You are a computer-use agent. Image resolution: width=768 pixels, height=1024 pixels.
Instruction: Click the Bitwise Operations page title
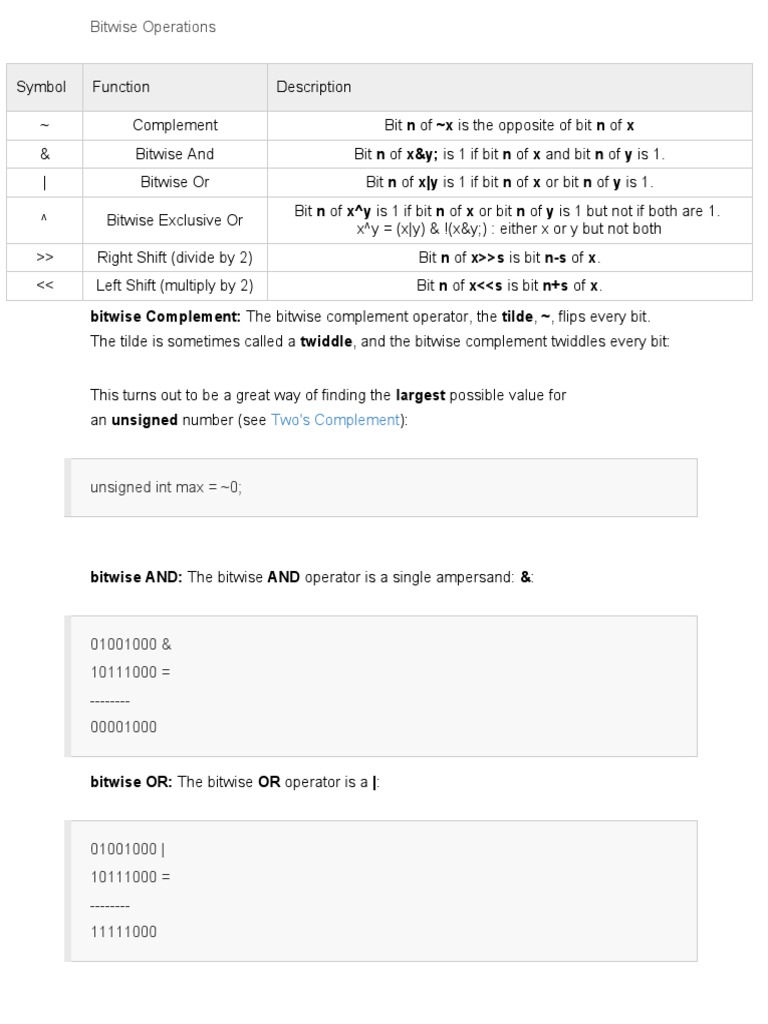pos(153,27)
